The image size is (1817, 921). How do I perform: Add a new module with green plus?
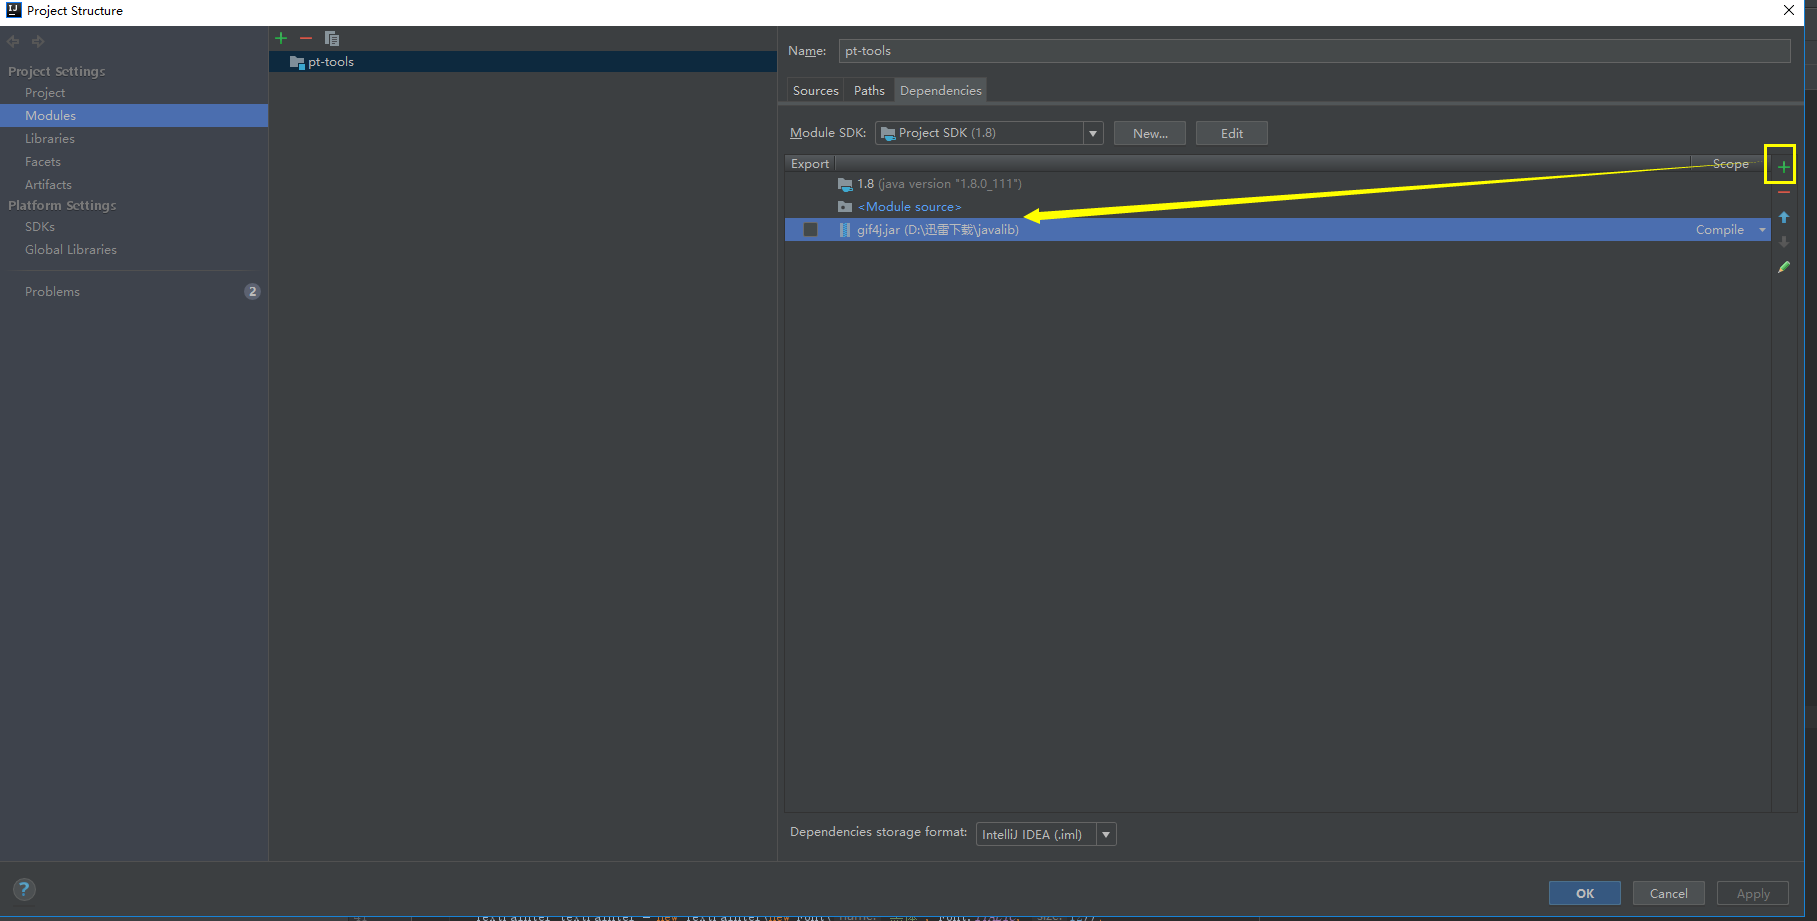[x=281, y=38]
